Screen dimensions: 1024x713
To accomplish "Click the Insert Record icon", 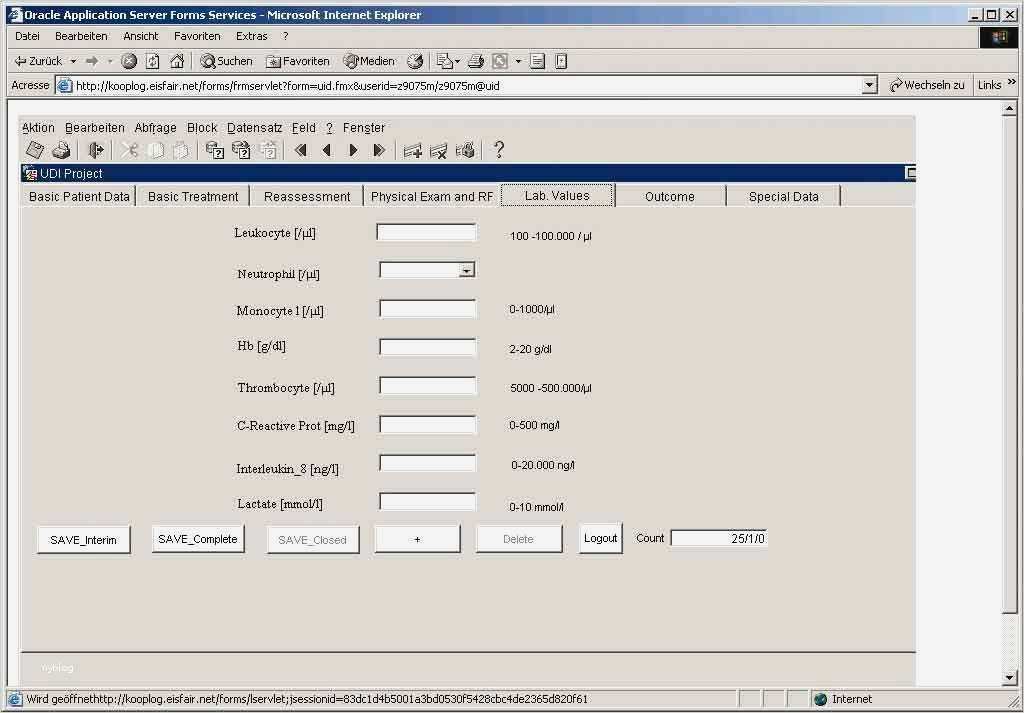I will [412, 151].
